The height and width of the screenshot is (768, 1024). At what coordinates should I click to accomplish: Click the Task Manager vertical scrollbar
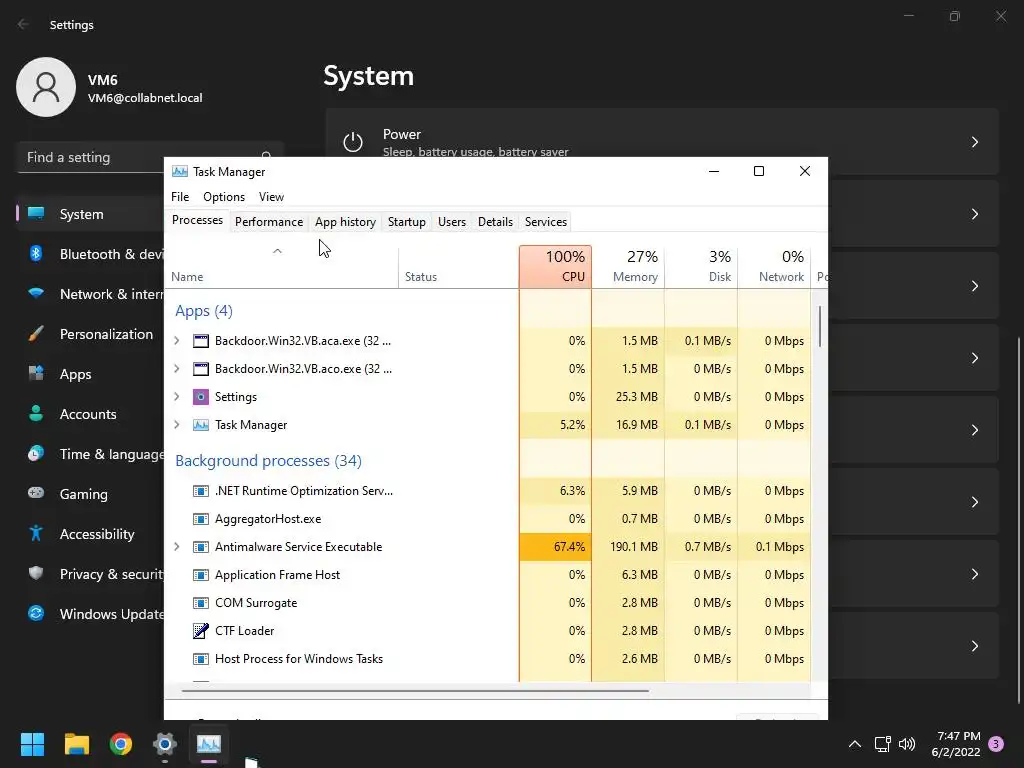[820, 327]
